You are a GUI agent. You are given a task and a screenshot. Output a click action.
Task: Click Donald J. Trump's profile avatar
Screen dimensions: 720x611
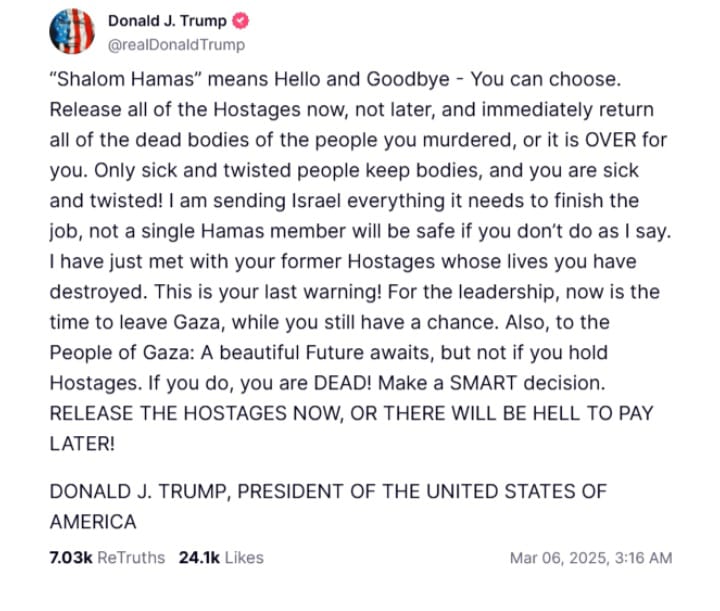click(x=71, y=32)
